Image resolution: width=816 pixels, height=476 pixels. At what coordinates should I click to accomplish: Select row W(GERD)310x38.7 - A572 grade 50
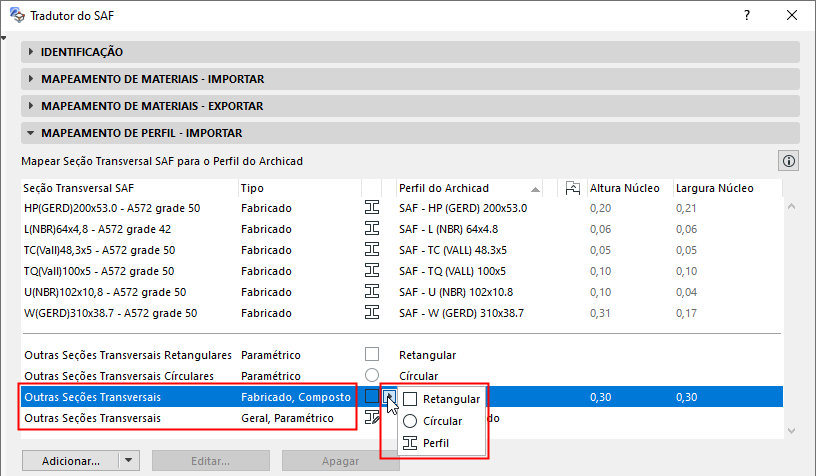click(402, 313)
